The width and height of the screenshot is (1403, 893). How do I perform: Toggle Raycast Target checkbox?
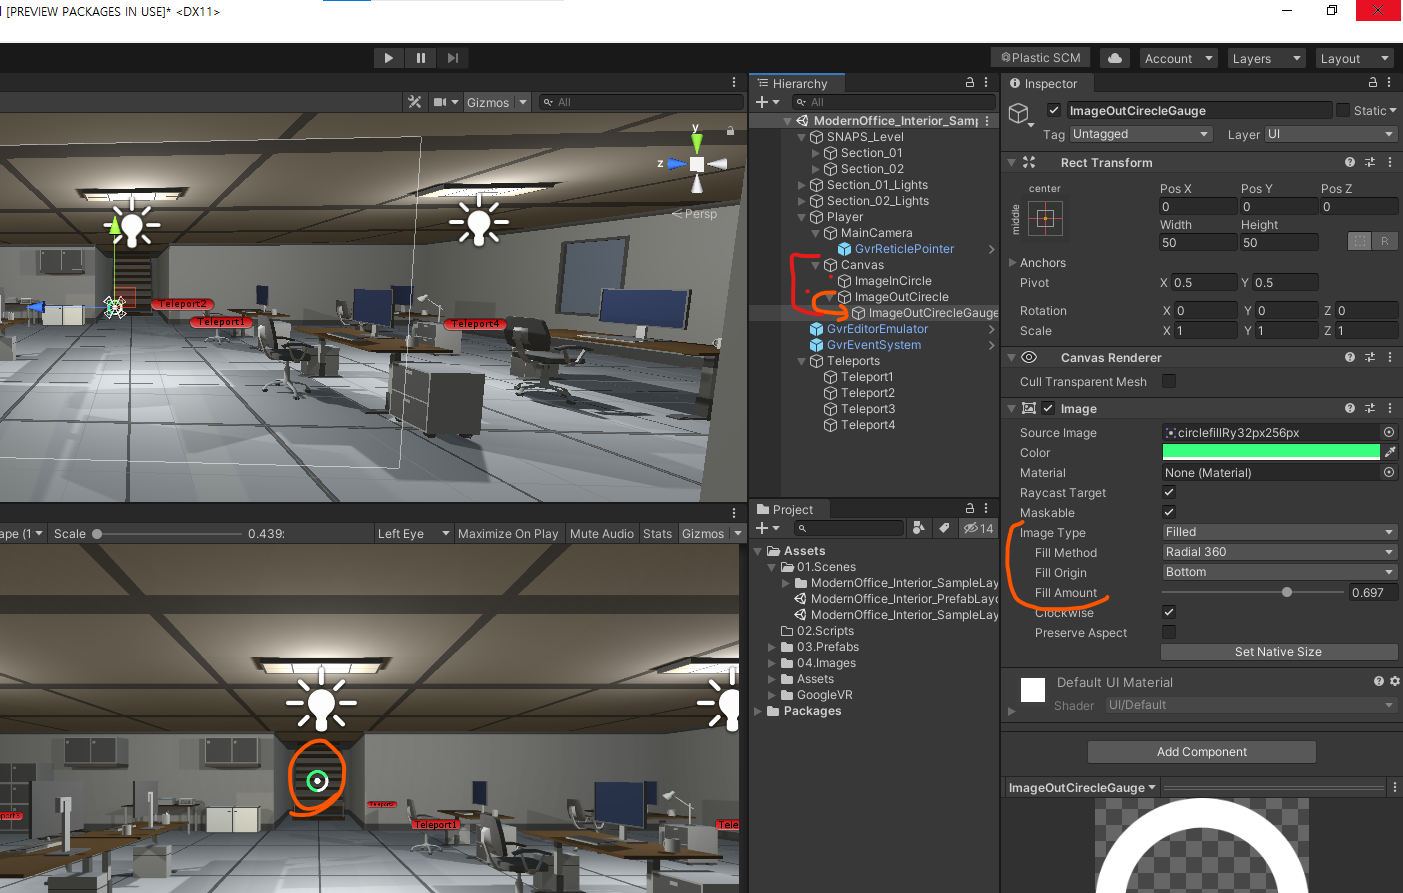[x=1169, y=492]
